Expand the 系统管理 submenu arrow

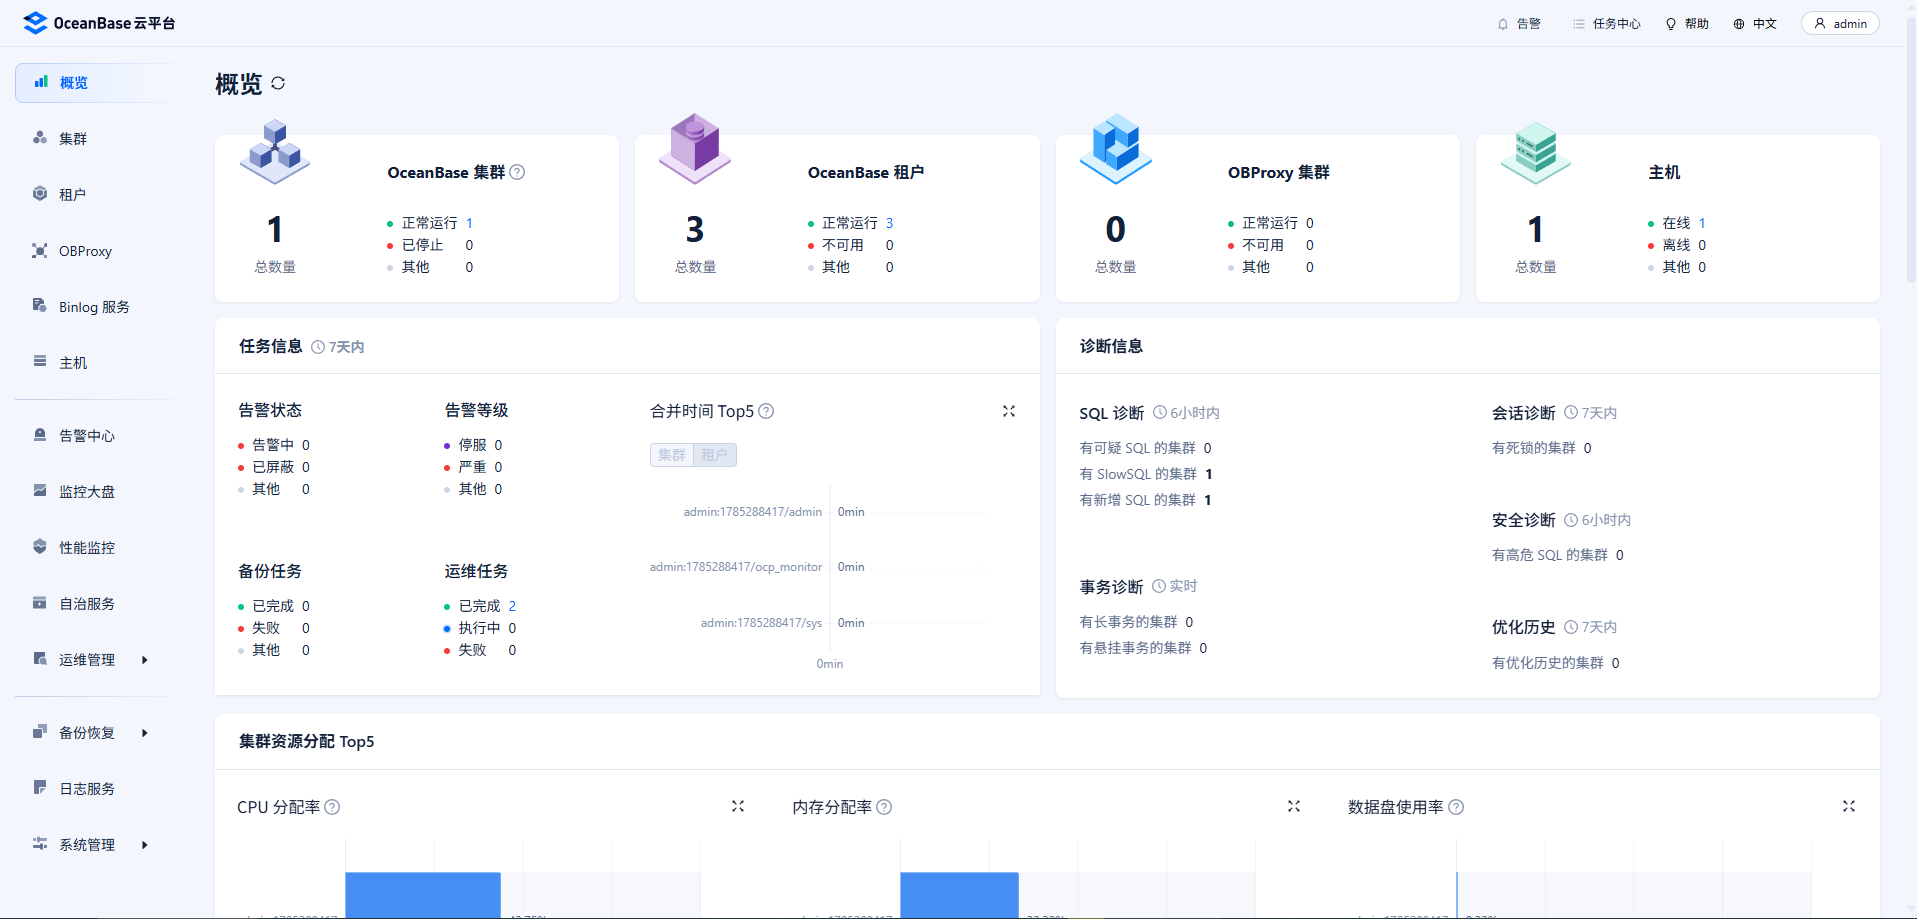coord(145,845)
